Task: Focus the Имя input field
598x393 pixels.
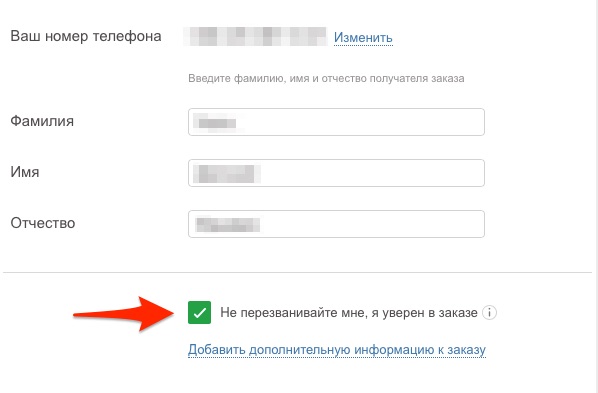Action: [x=336, y=173]
